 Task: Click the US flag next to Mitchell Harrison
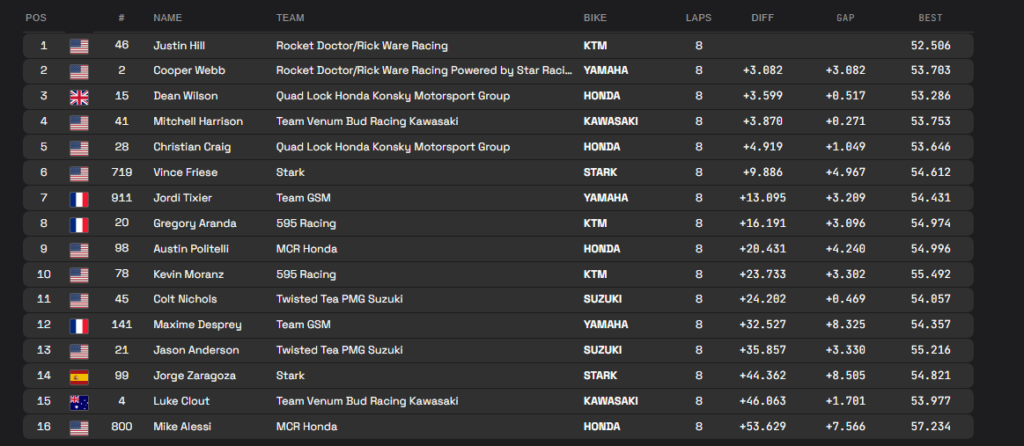coord(79,123)
